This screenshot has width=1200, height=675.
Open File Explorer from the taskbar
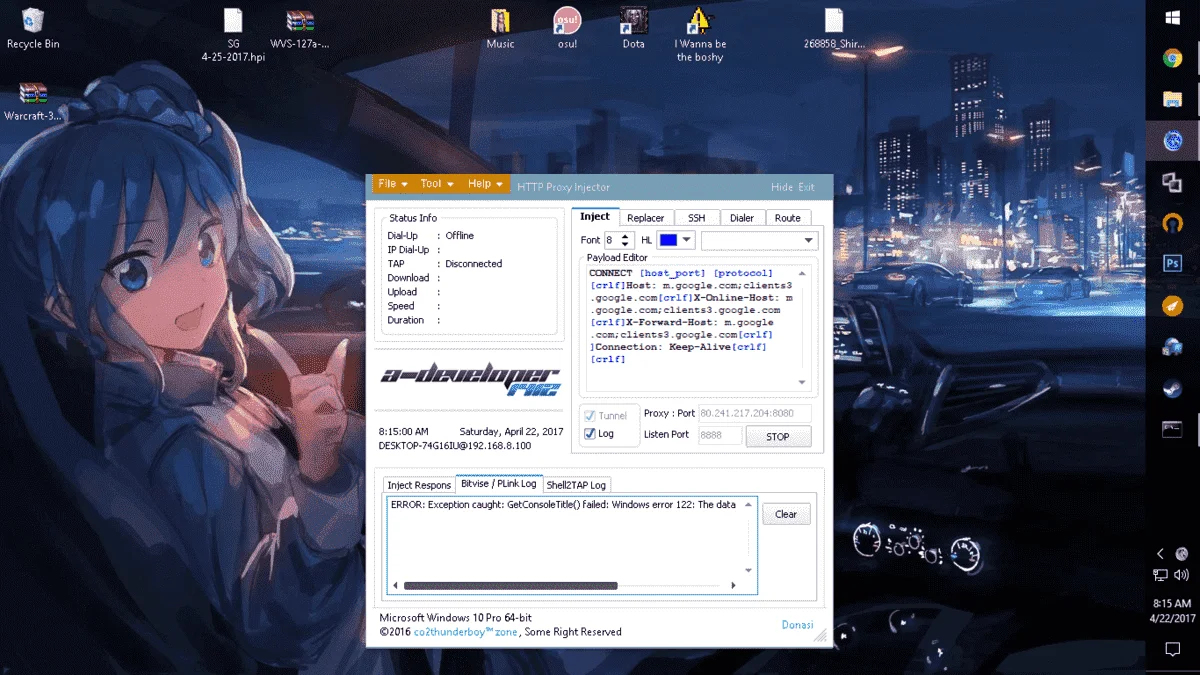point(1173,99)
